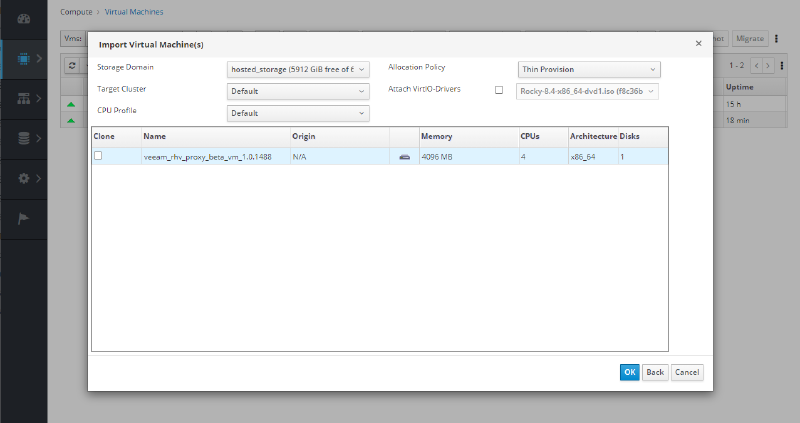
Task: Open the Storage Domain dropdown
Action: (298, 69)
